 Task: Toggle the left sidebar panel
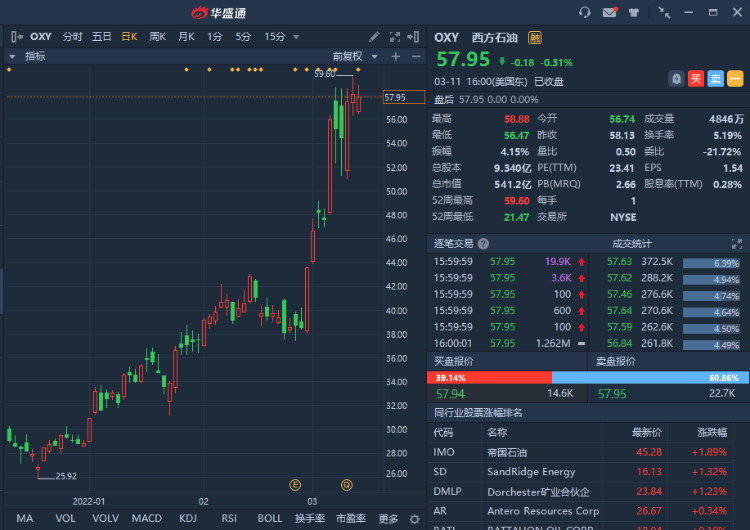click(16, 37)
